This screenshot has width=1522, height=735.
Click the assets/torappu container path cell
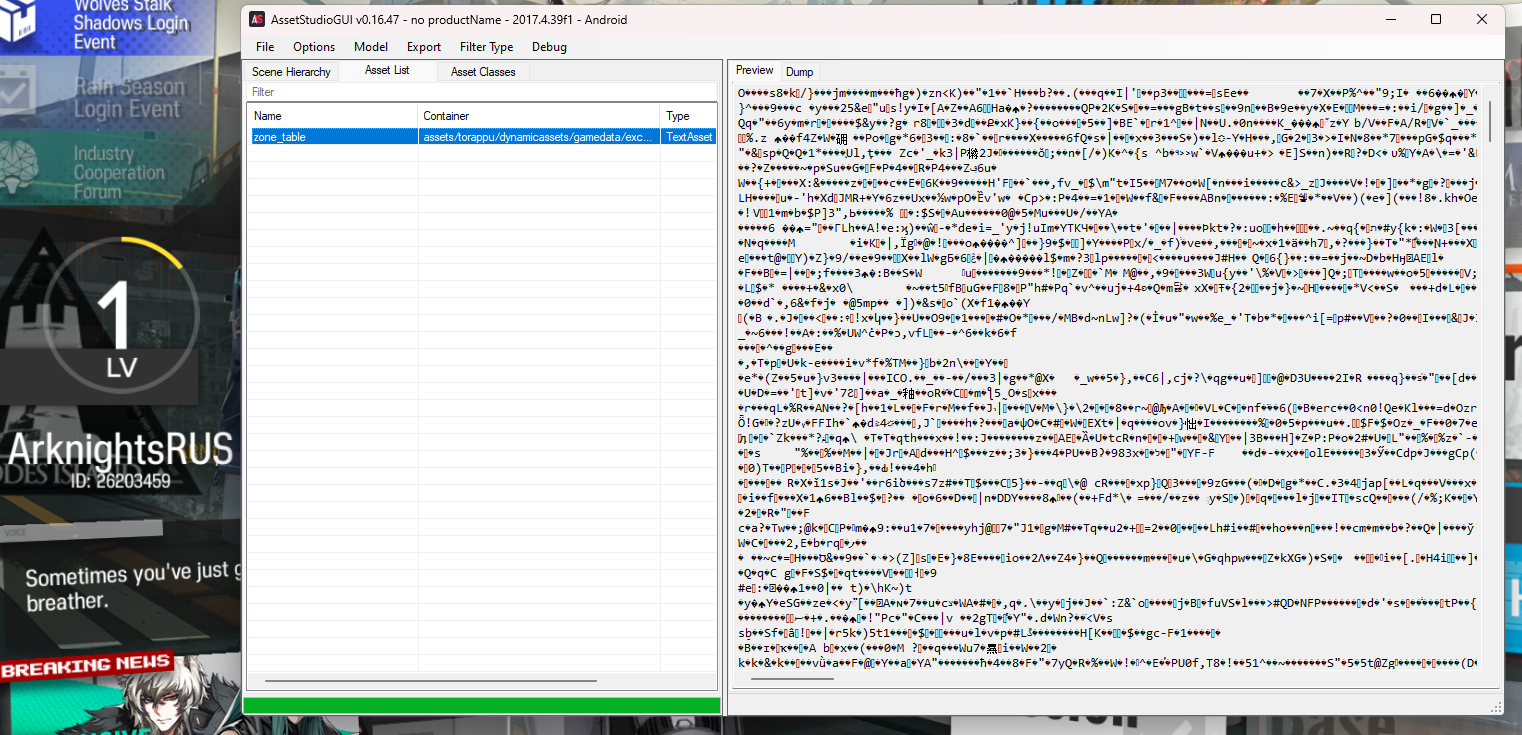pos(540,137)
